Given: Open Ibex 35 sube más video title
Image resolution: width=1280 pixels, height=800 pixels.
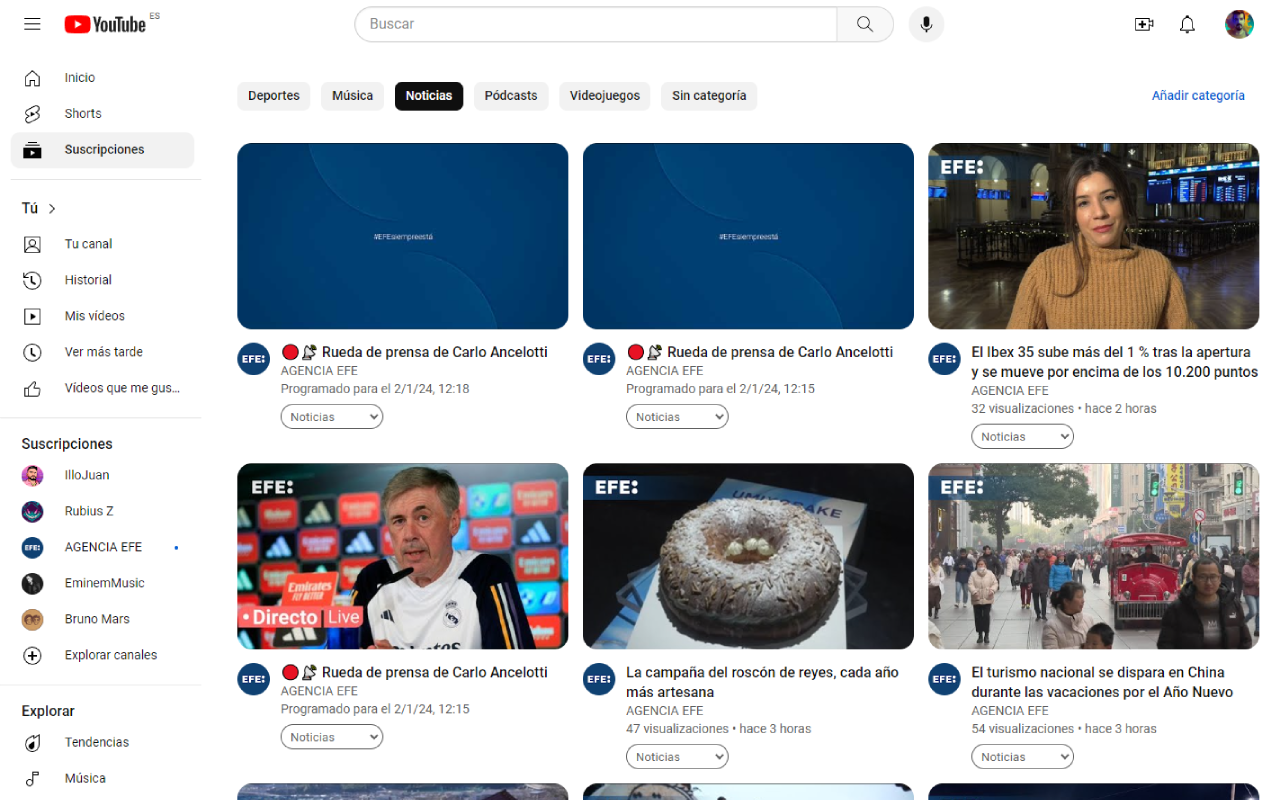Looking at the screenshot, I should tap(1114, 362).
